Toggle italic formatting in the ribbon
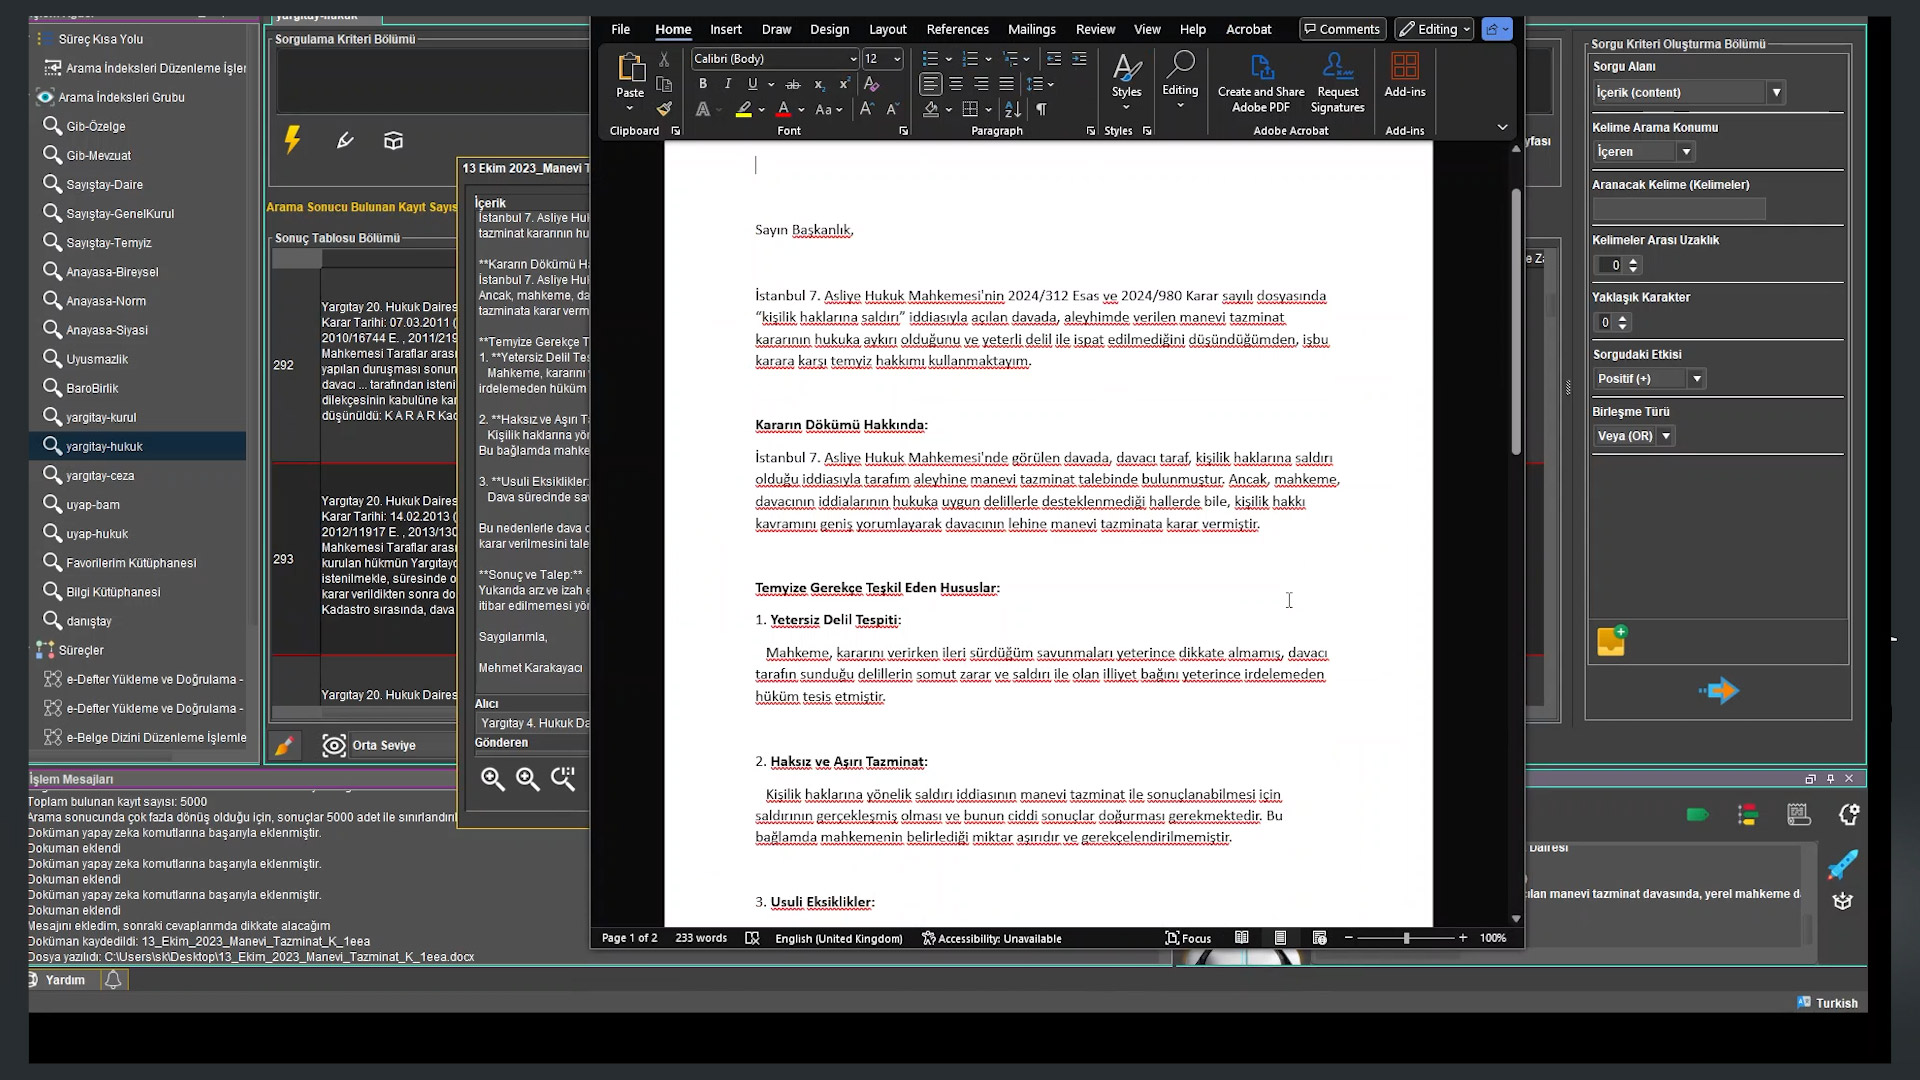Viewport: 1920px width, 1080px height. (x=727, y=84)
